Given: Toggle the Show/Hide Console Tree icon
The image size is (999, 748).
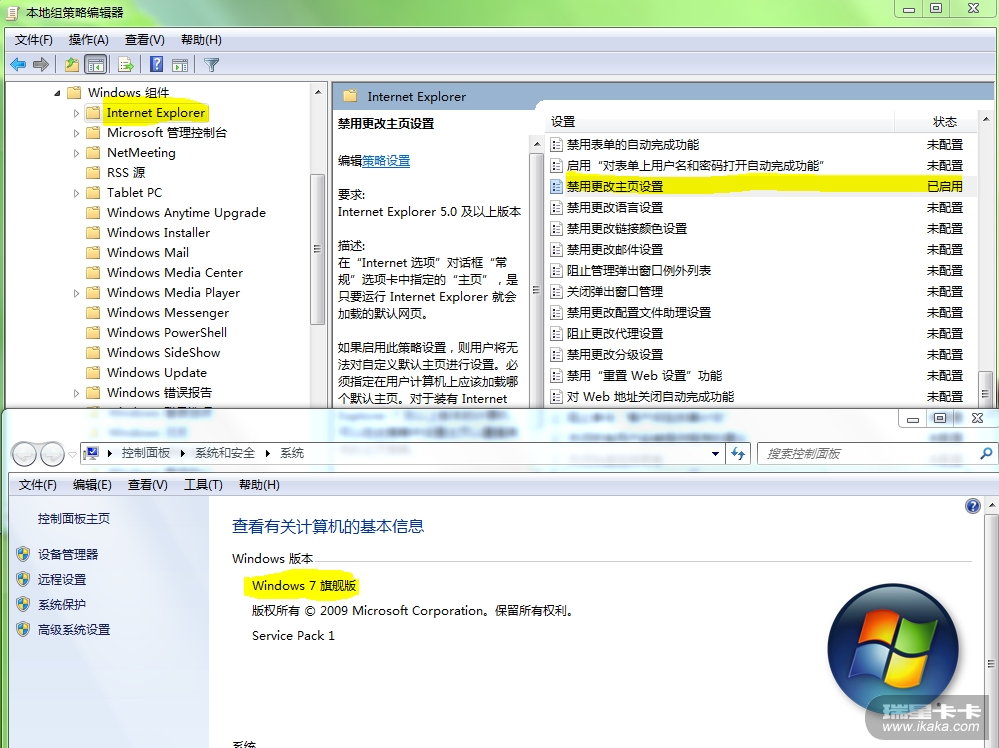Looking at the screenshot, I should pyautogui.click(x=96, y=64).
